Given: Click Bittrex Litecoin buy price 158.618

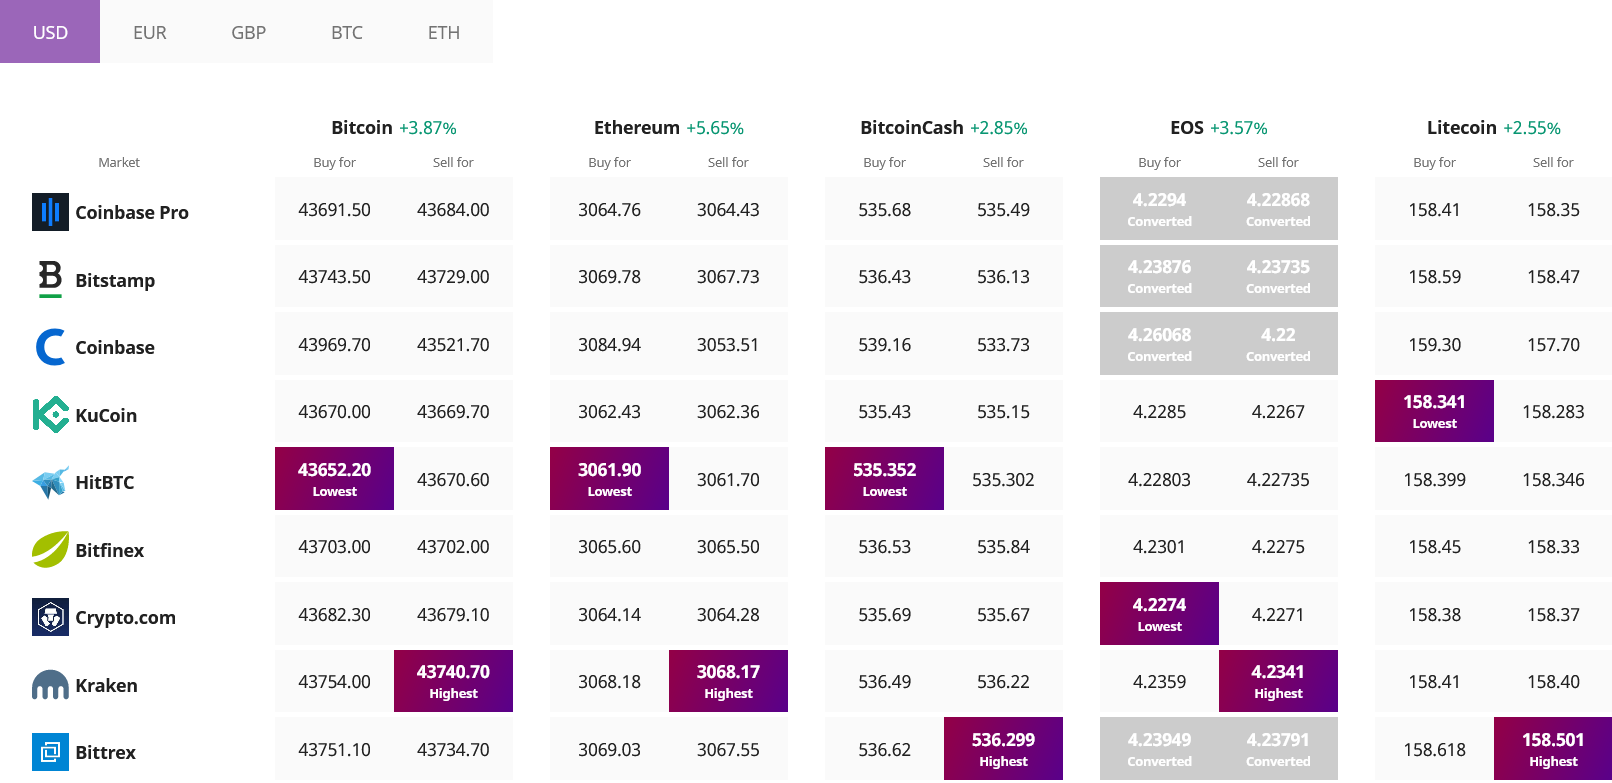Looking at the screenshot, I should [x=1434, y=750].
